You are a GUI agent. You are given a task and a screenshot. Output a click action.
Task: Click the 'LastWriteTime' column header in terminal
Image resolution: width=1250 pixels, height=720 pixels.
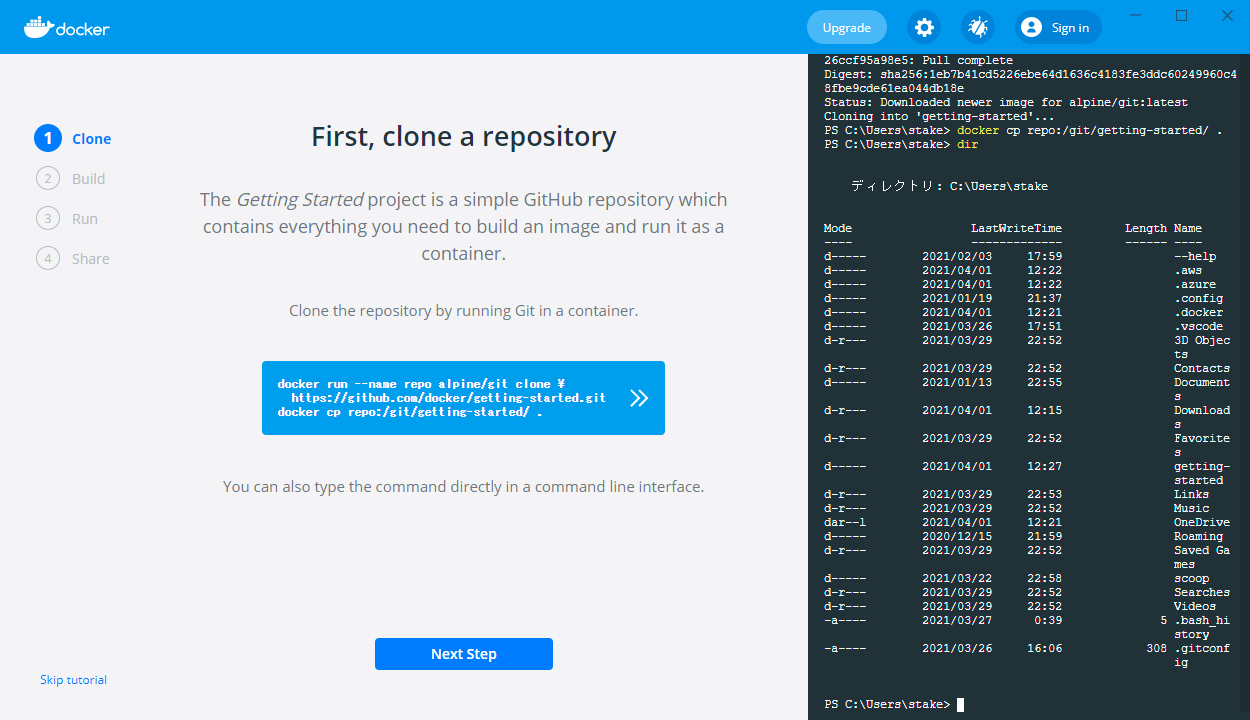(x=1016, y=228)
